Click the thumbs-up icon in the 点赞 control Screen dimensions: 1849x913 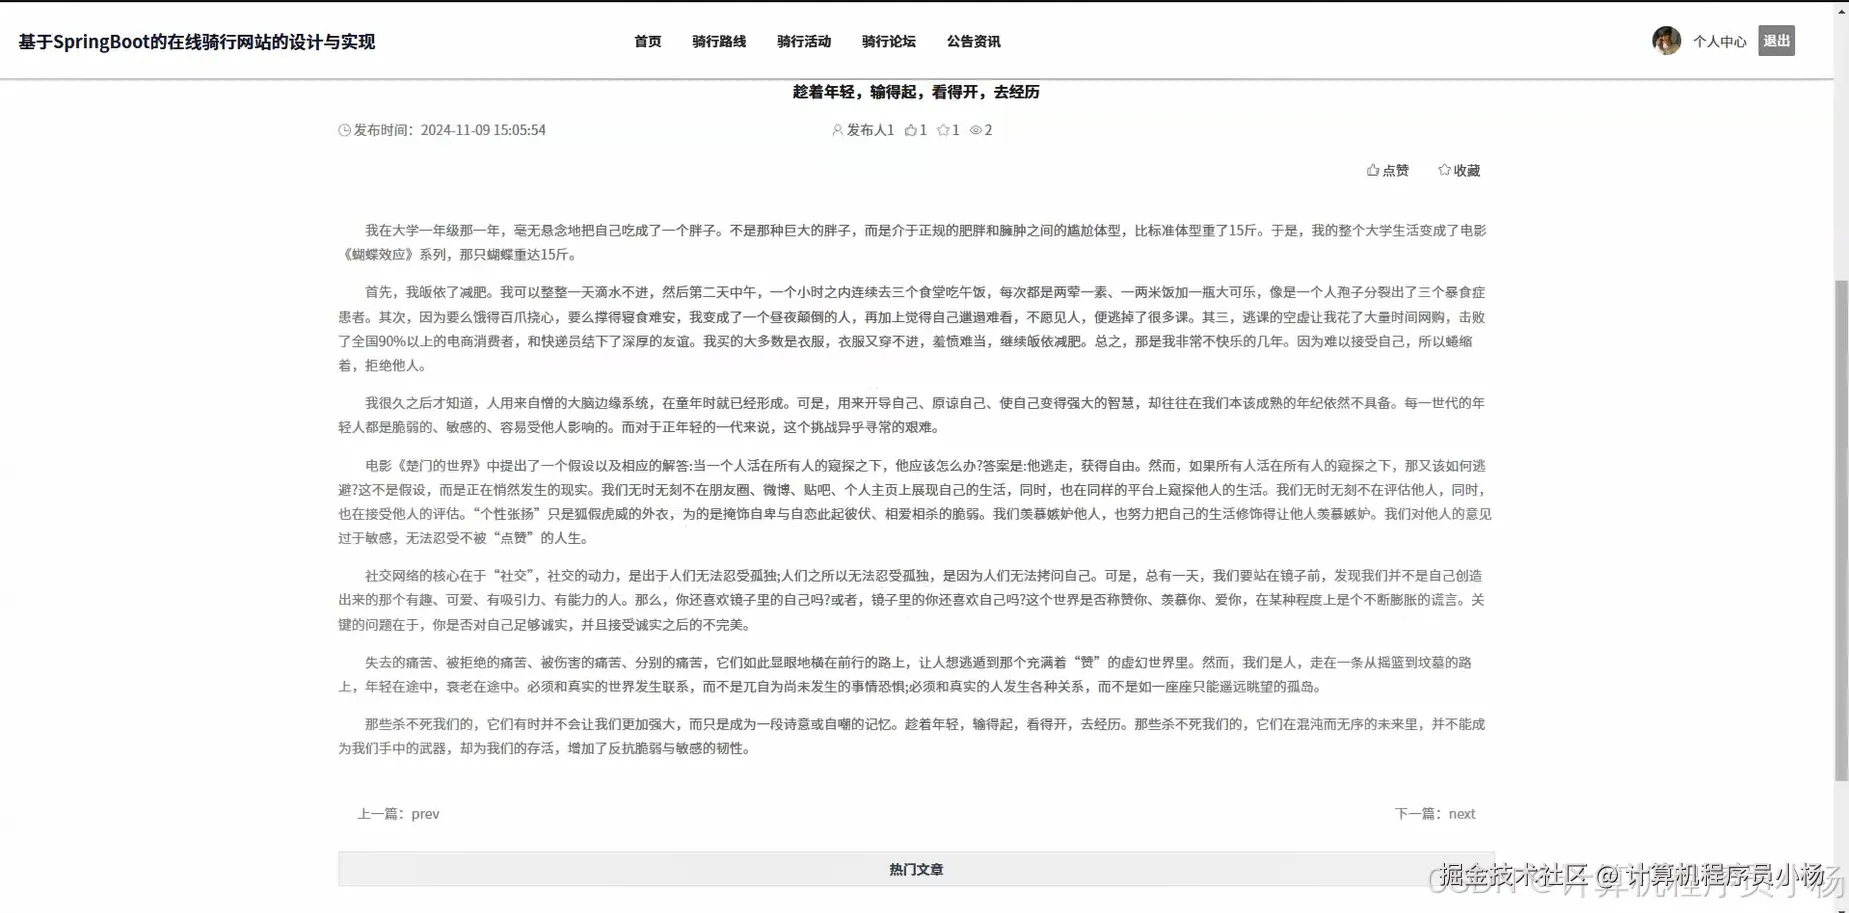pyautogui.click(x=1373, y=169)
